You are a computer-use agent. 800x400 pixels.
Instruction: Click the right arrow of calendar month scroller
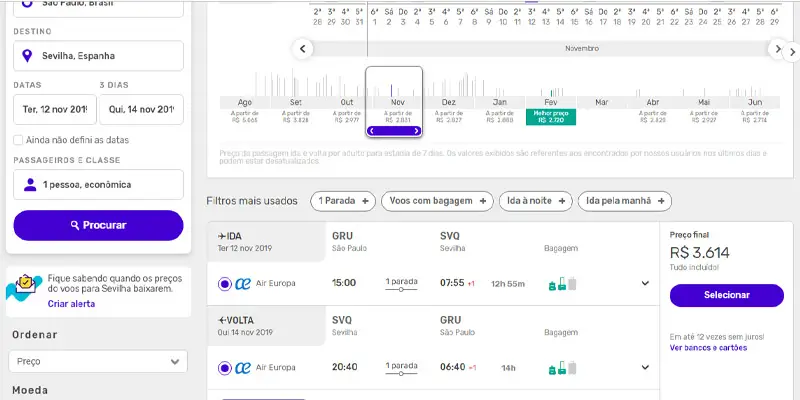click(777, 49)
